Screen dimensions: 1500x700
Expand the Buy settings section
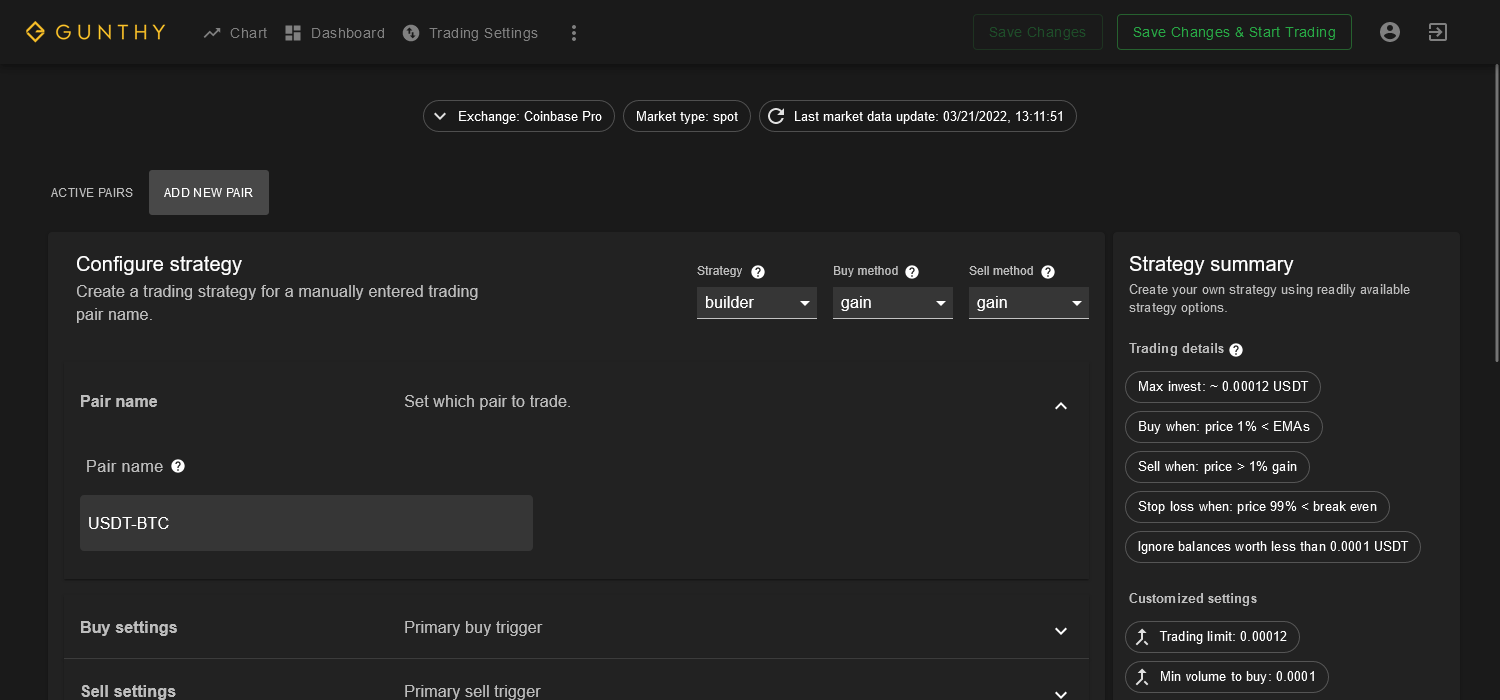pos(1061,631)
